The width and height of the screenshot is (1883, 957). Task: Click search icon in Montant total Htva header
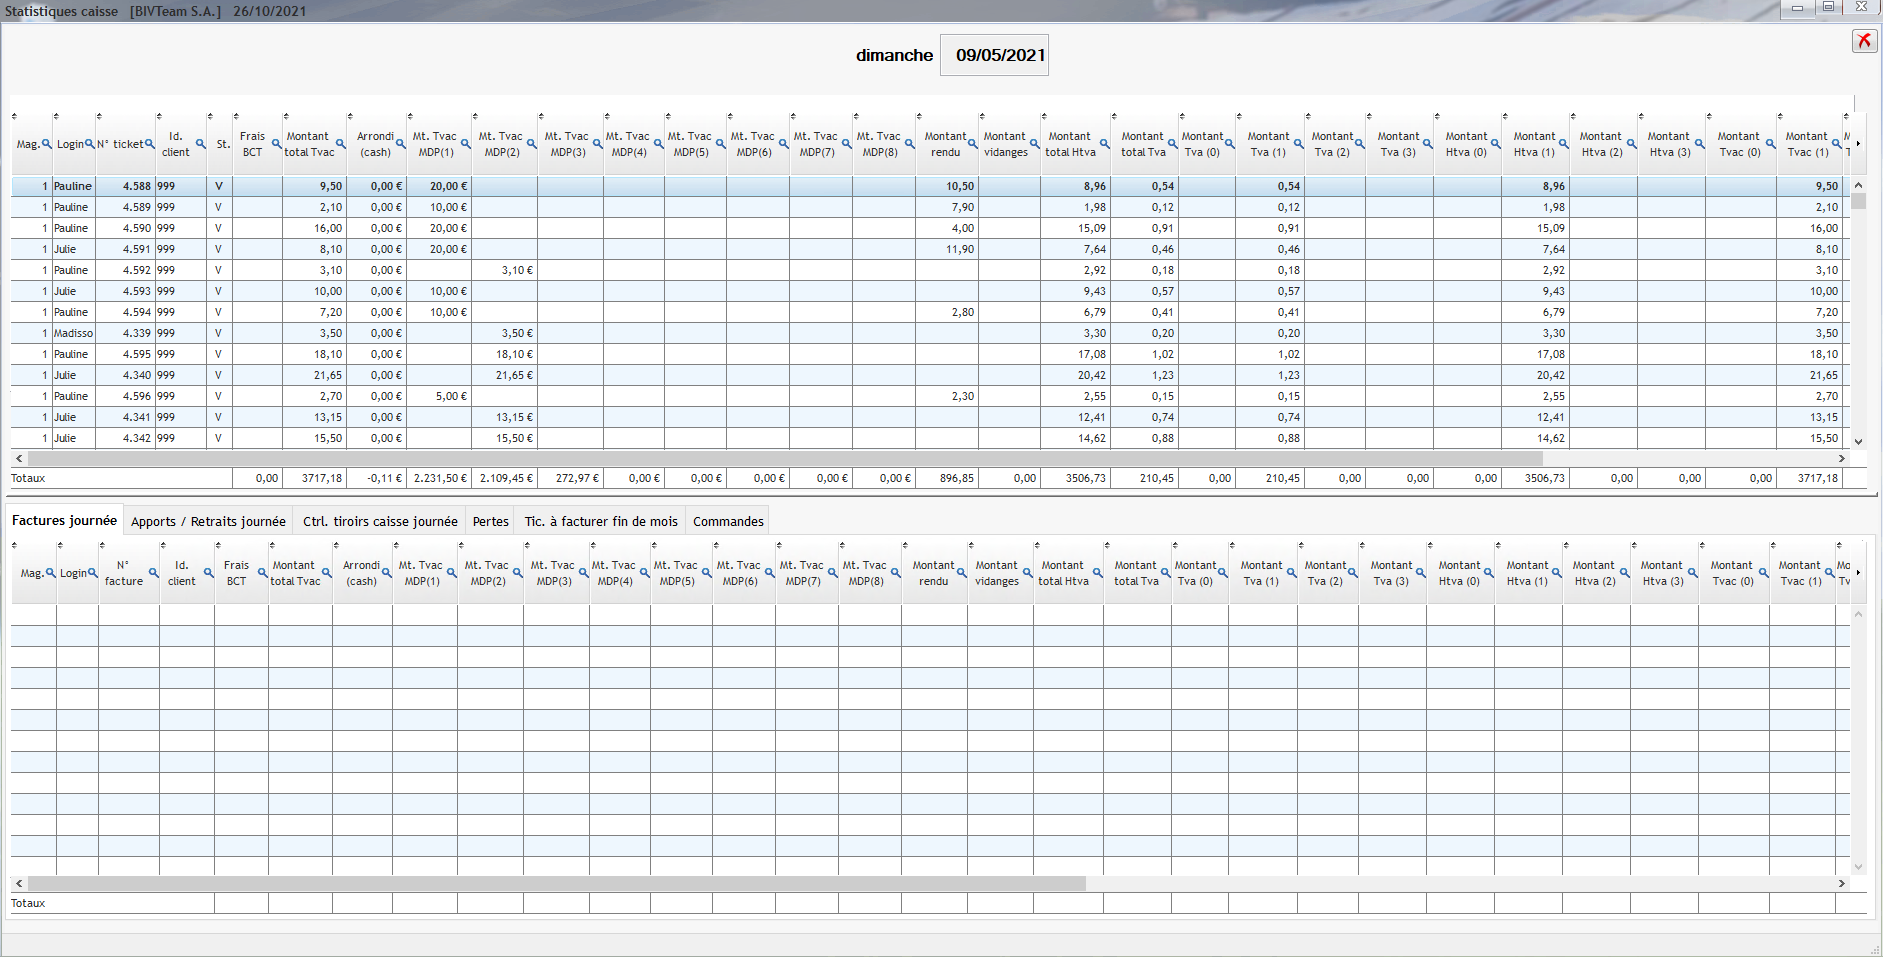1105,144
